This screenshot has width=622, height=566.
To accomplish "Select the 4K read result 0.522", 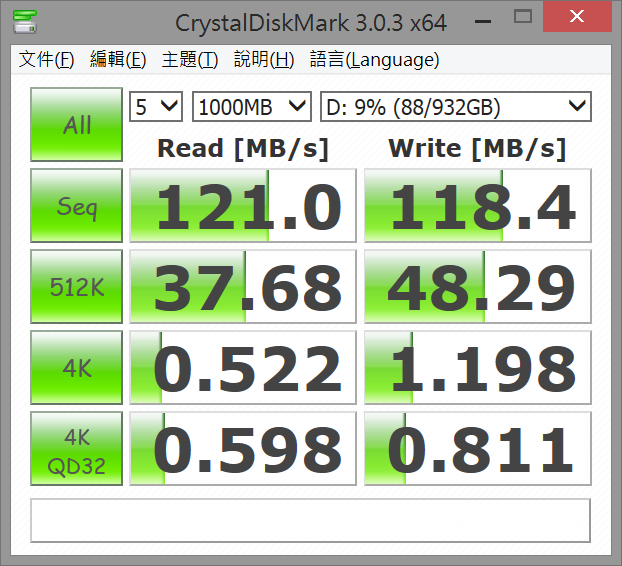I will pos(243,367).
